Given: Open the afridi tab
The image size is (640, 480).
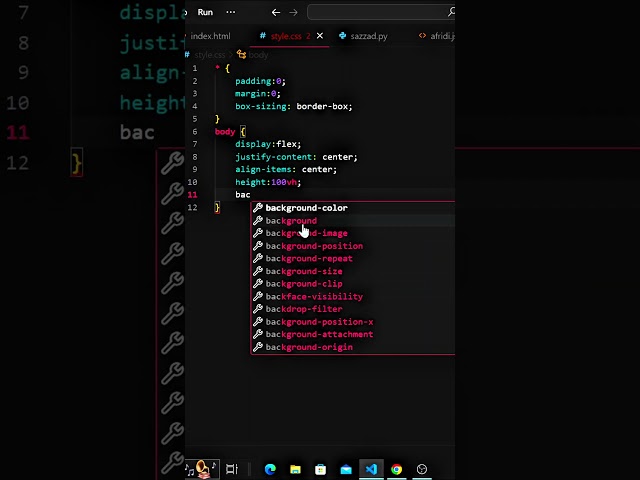Looking at the screenshot, I should pyautogui.click(x=436, y=36).
